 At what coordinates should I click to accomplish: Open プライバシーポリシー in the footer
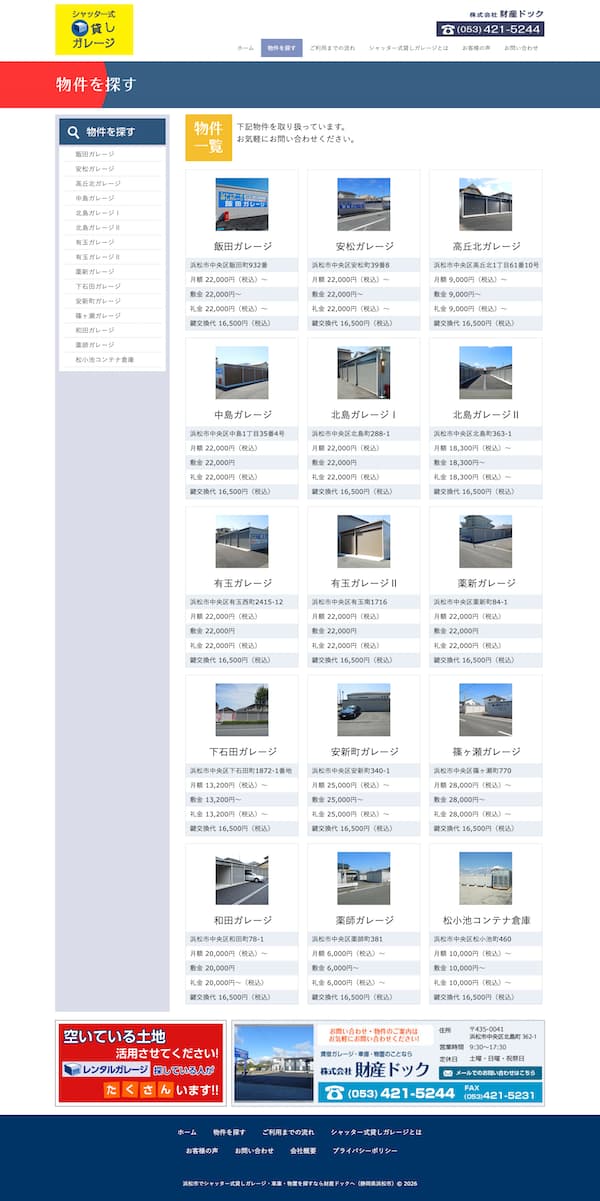pyautogui.click(x=365, y=1151)
